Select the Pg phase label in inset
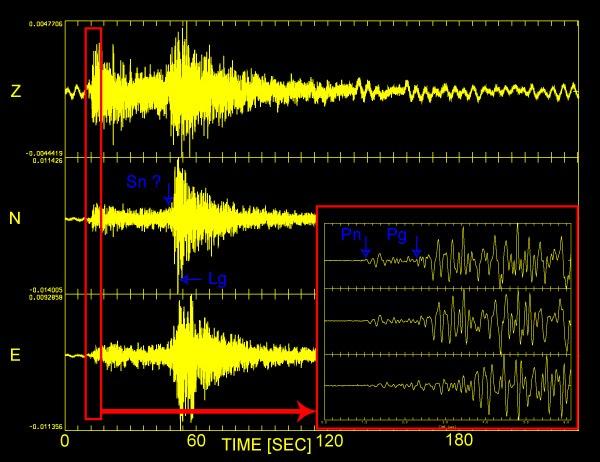This screenshot has height=462, width=600. coord(397,238)
